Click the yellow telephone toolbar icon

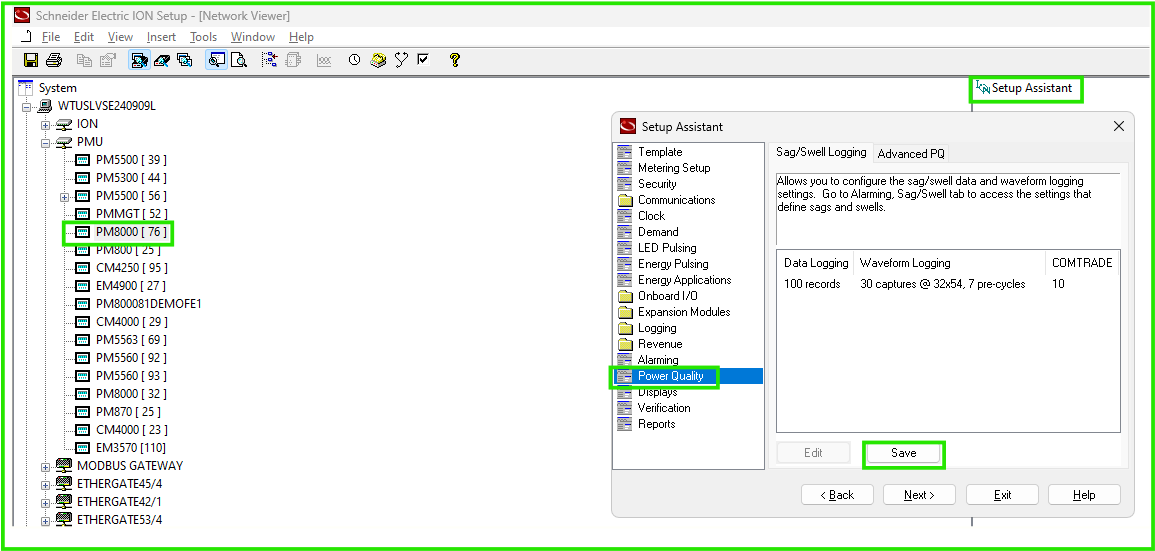pos(378,60)
